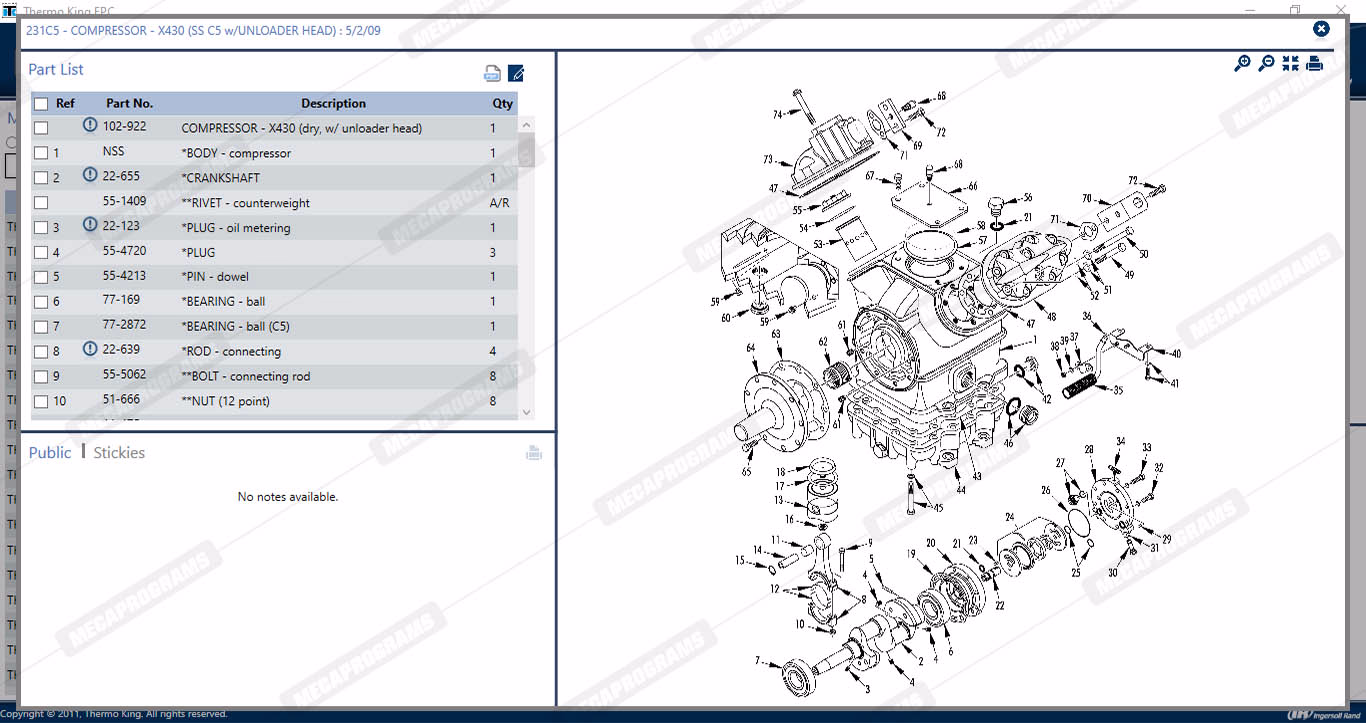Print the part list
The width and height of the screenshot is (1366, 723).
492,73
